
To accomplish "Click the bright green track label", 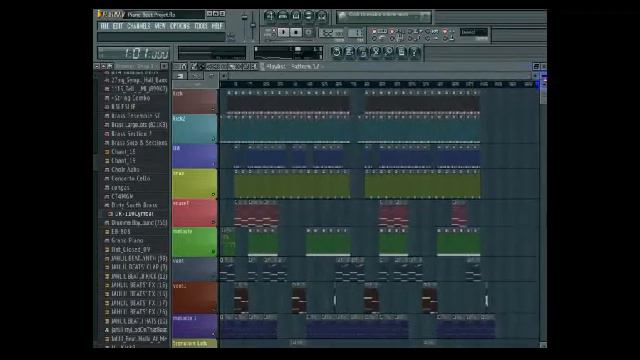I will coord(194,242).
